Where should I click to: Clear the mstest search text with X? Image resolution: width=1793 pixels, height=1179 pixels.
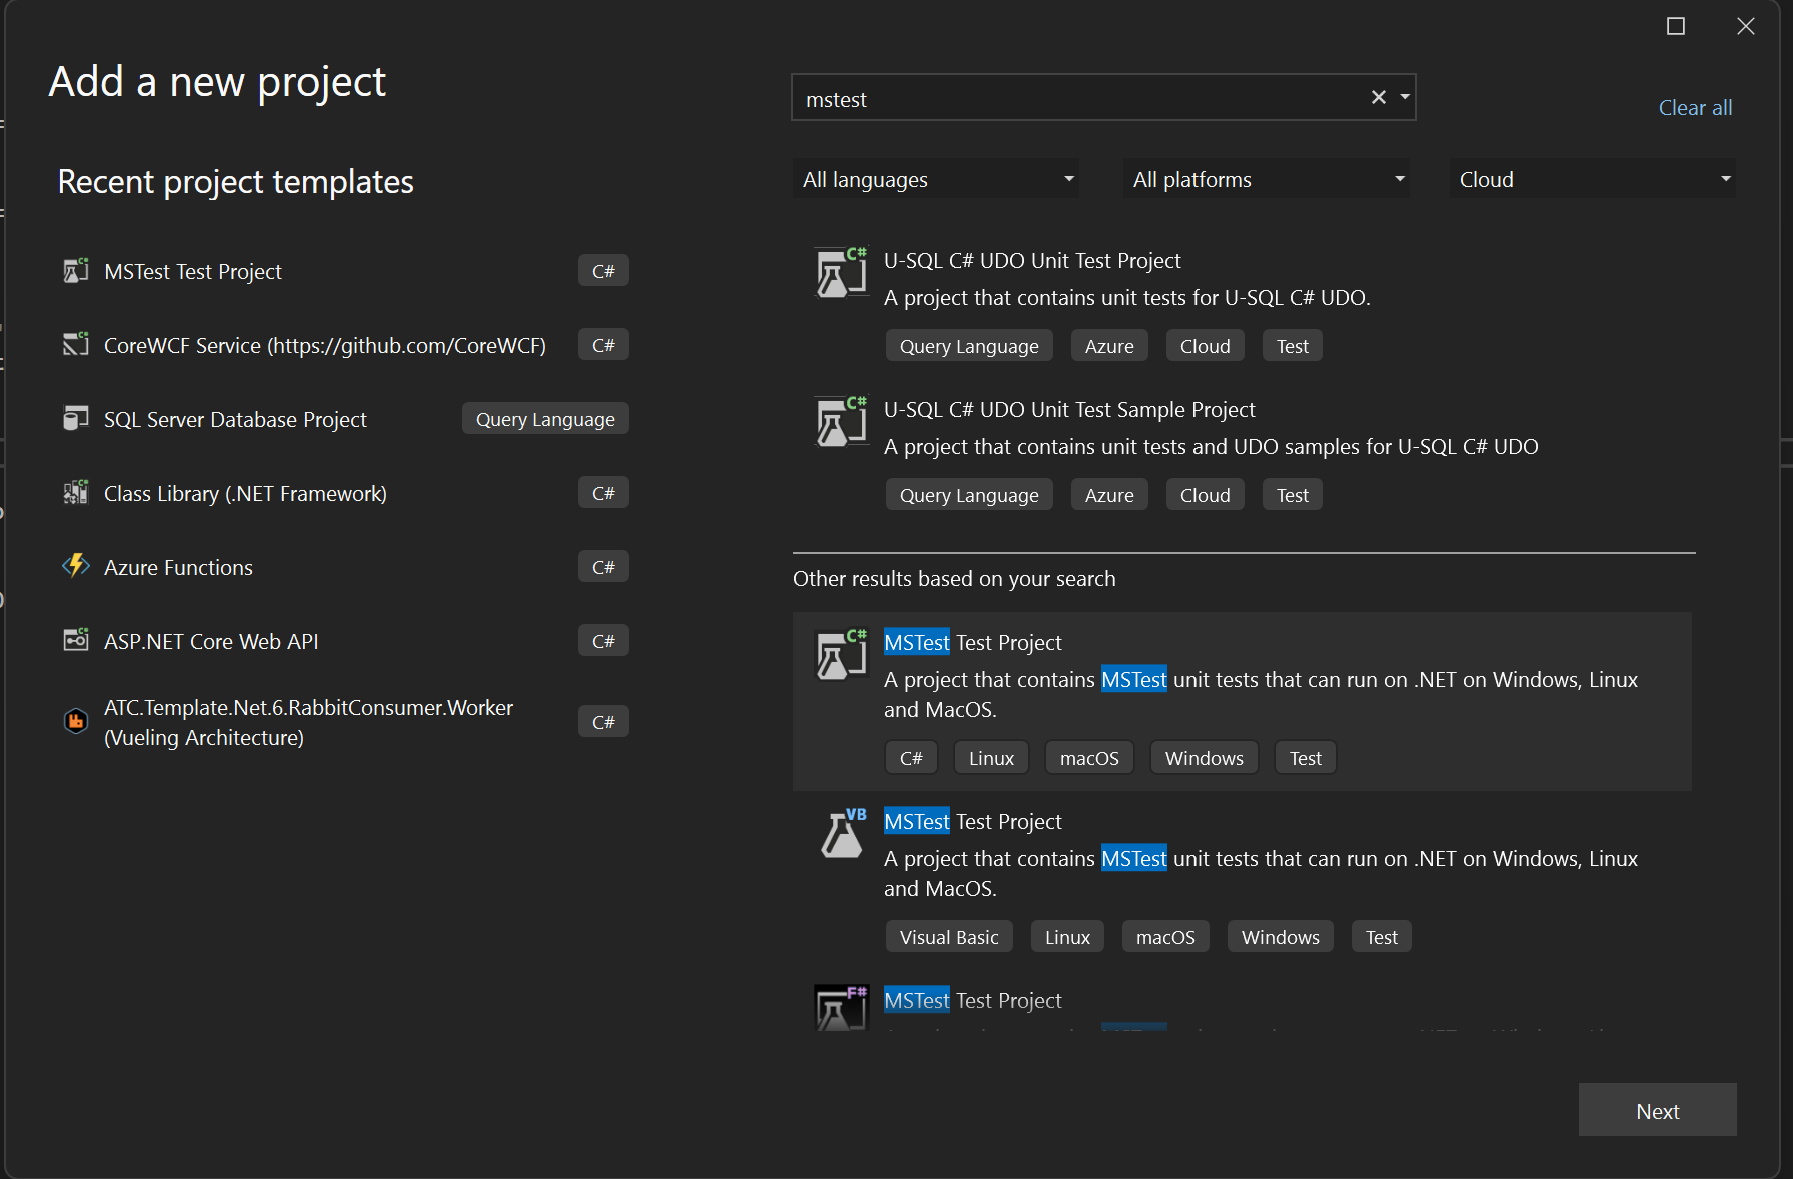pos(1378,98)
